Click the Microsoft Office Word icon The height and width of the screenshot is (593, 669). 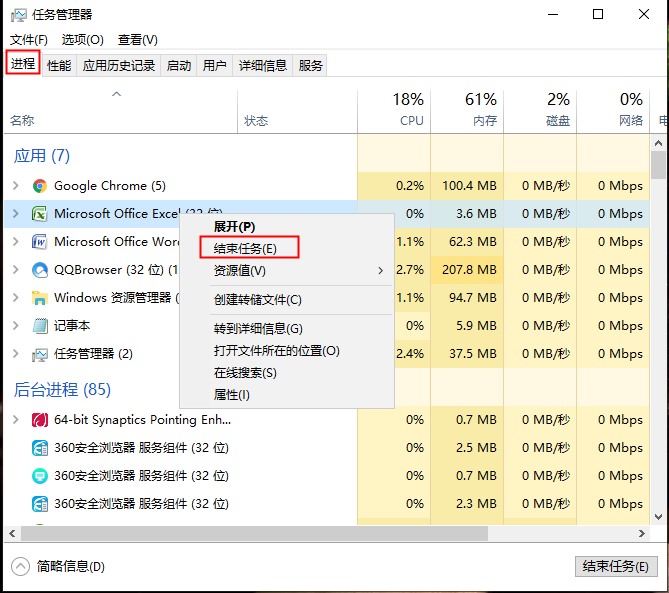(x=40, y=242)
